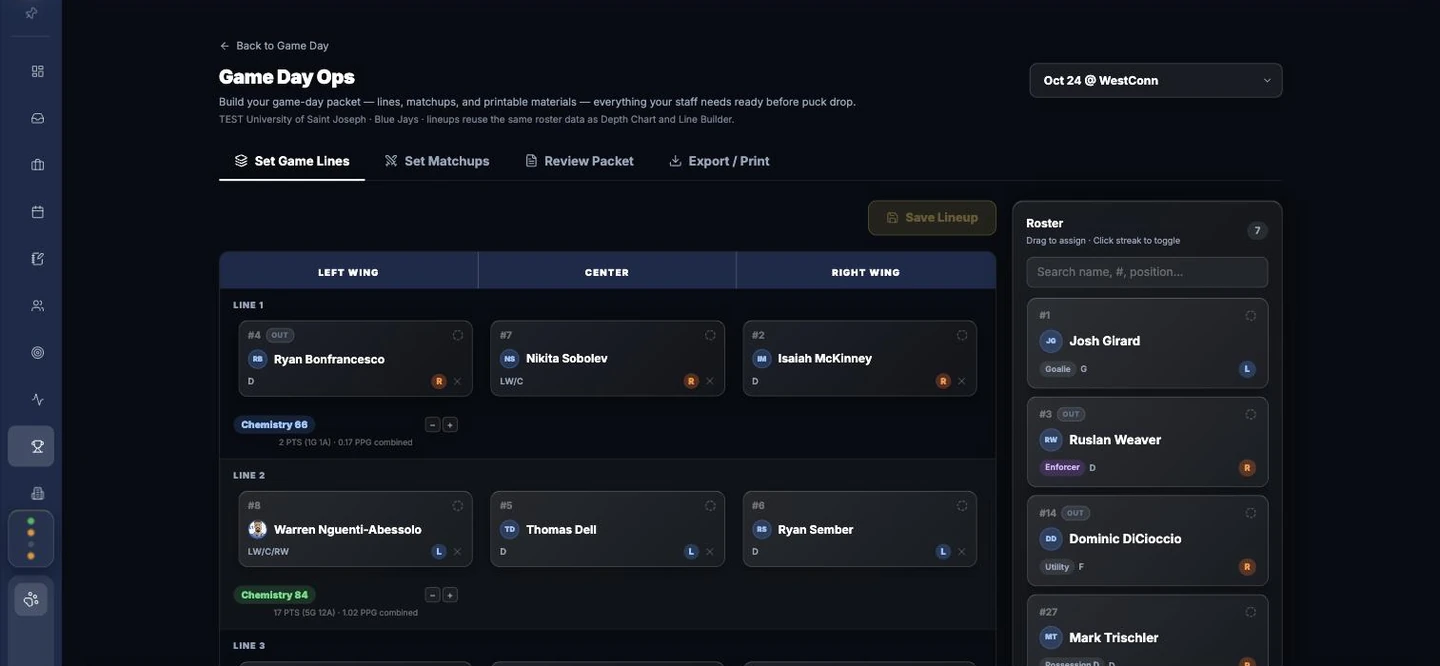This screenshot has width=1440, height=666.
Task: Remove Thomas Dell from Line 2
Action: tap(710, 552)
